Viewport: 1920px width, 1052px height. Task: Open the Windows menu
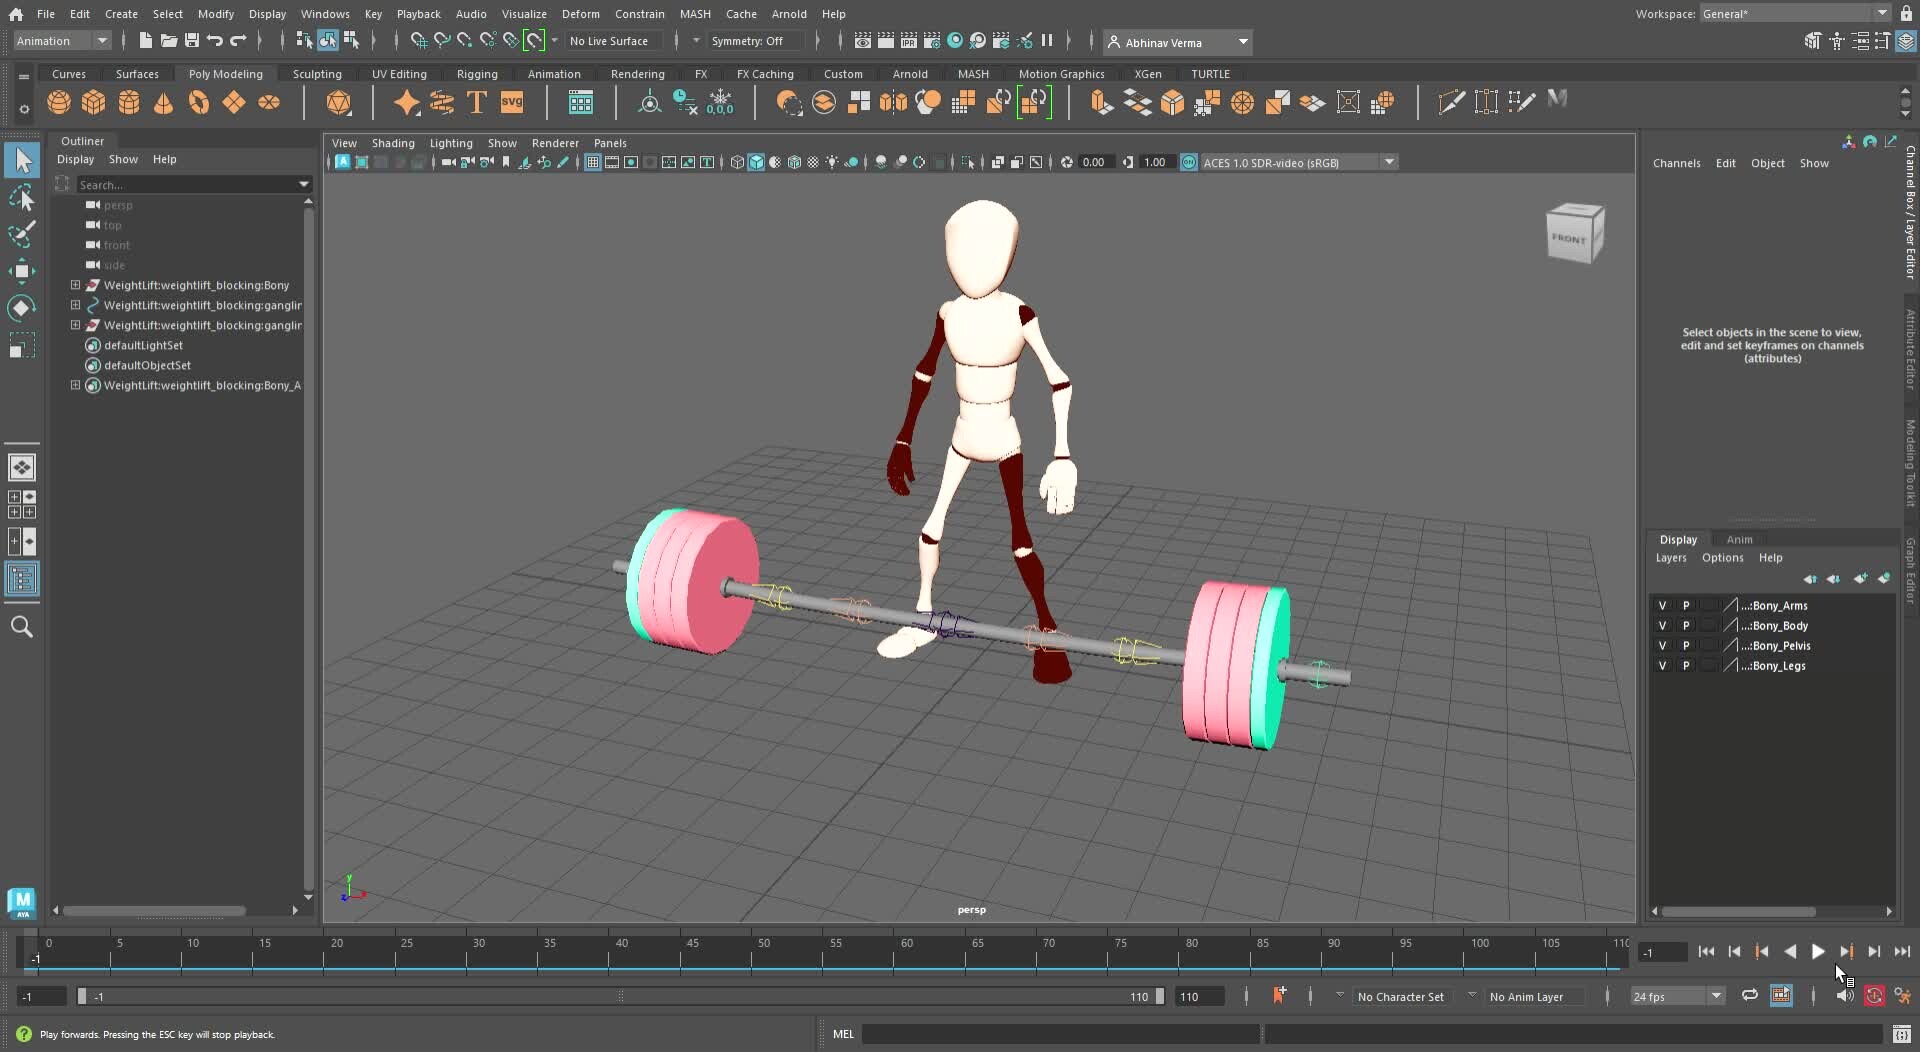tap(325, 13)
